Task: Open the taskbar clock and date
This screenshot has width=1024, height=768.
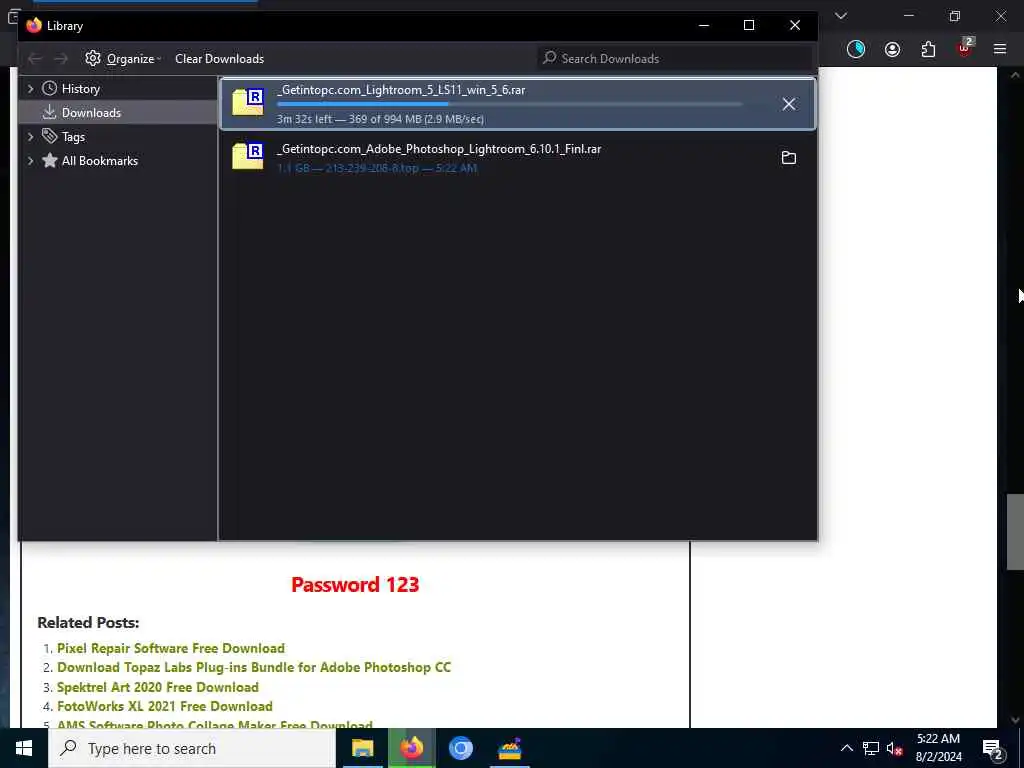Action: [938, 748]
